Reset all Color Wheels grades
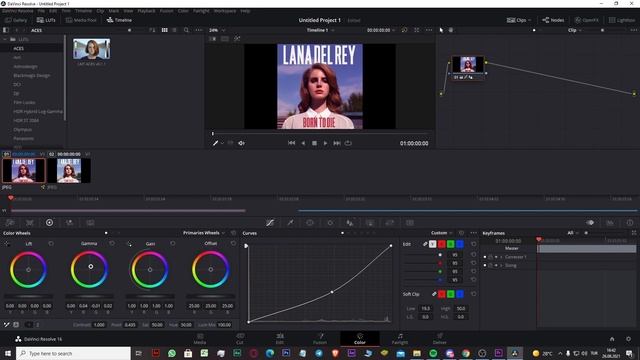The width and height of the screenshot is (640, 360). click(233, 233)
